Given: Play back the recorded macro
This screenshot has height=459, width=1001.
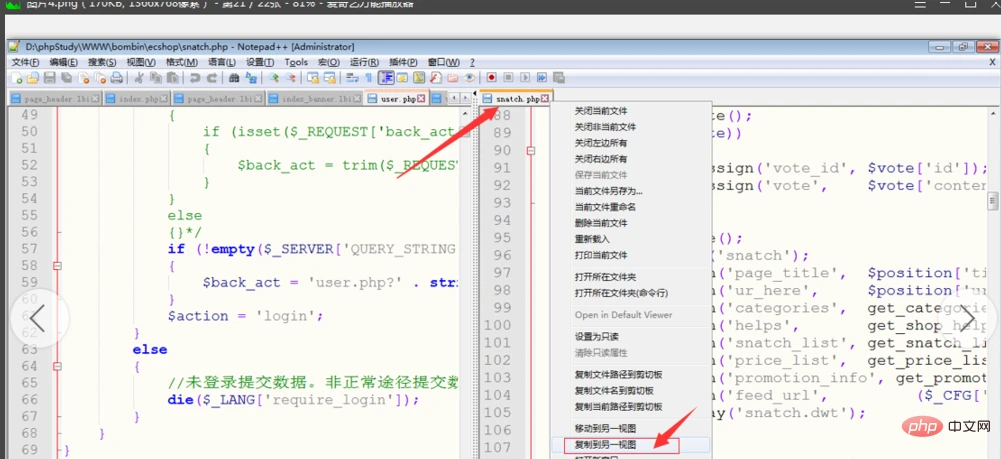Looking at the screenshot, I should point(525,78).
